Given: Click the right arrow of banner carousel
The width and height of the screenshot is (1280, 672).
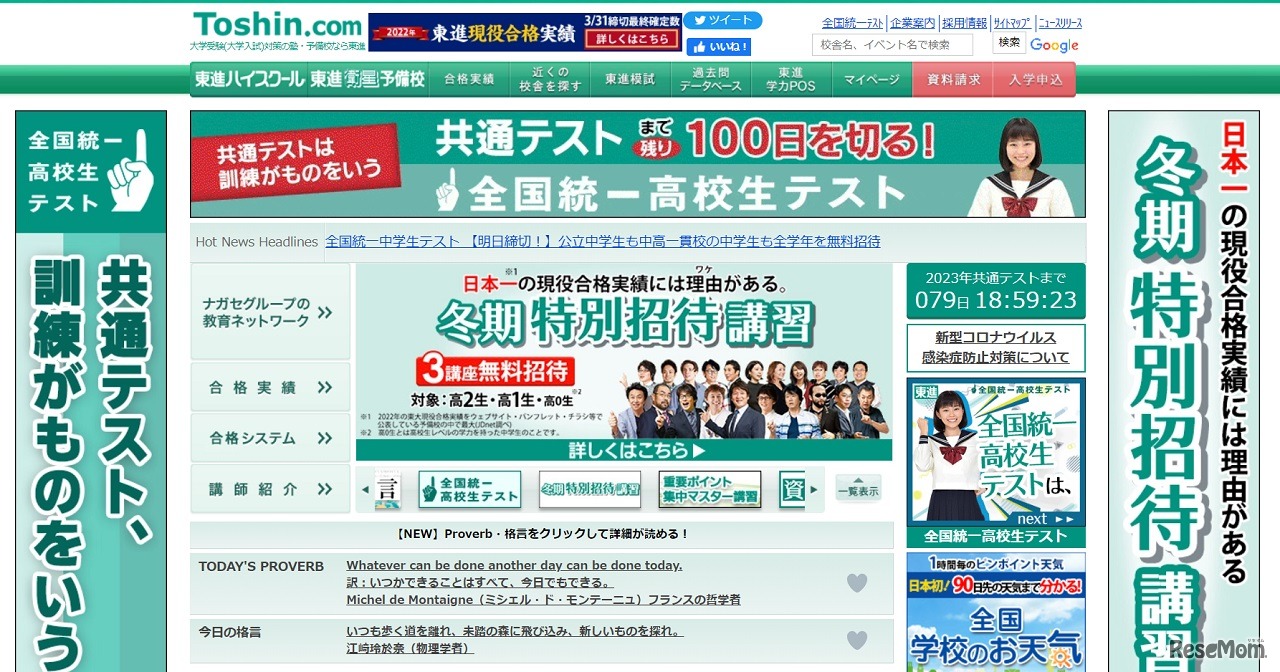Looking at the screenshot, I should (814, 490).
